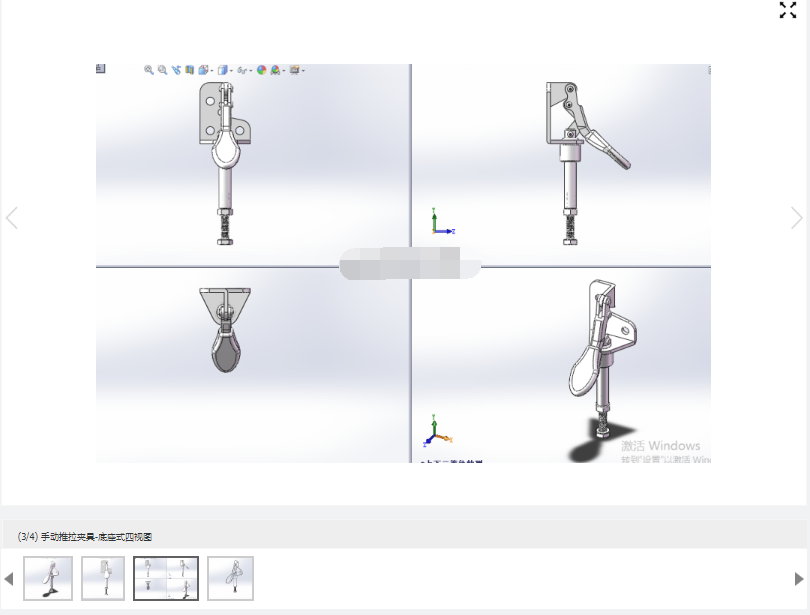
Task: Click the View Orientation cube icon
Action: coord(204,70)
